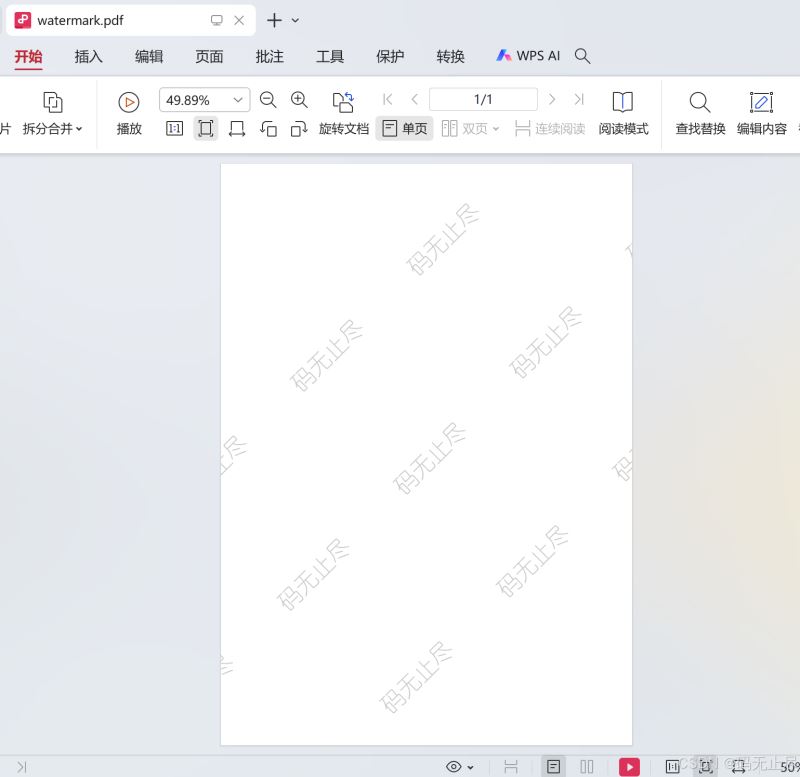Image resolution: width=800 pixels, height=777 pixels.
Task: Launch WPS AI assistant
Action: click(528, 56)
